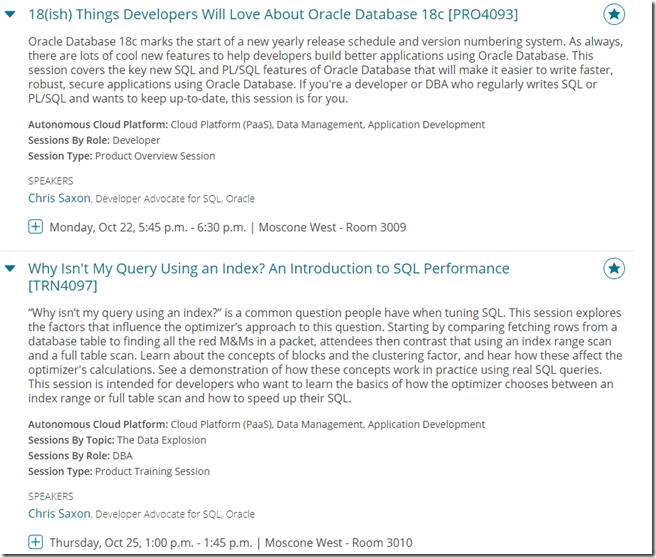Select the Product Overview Session type text

155,156
